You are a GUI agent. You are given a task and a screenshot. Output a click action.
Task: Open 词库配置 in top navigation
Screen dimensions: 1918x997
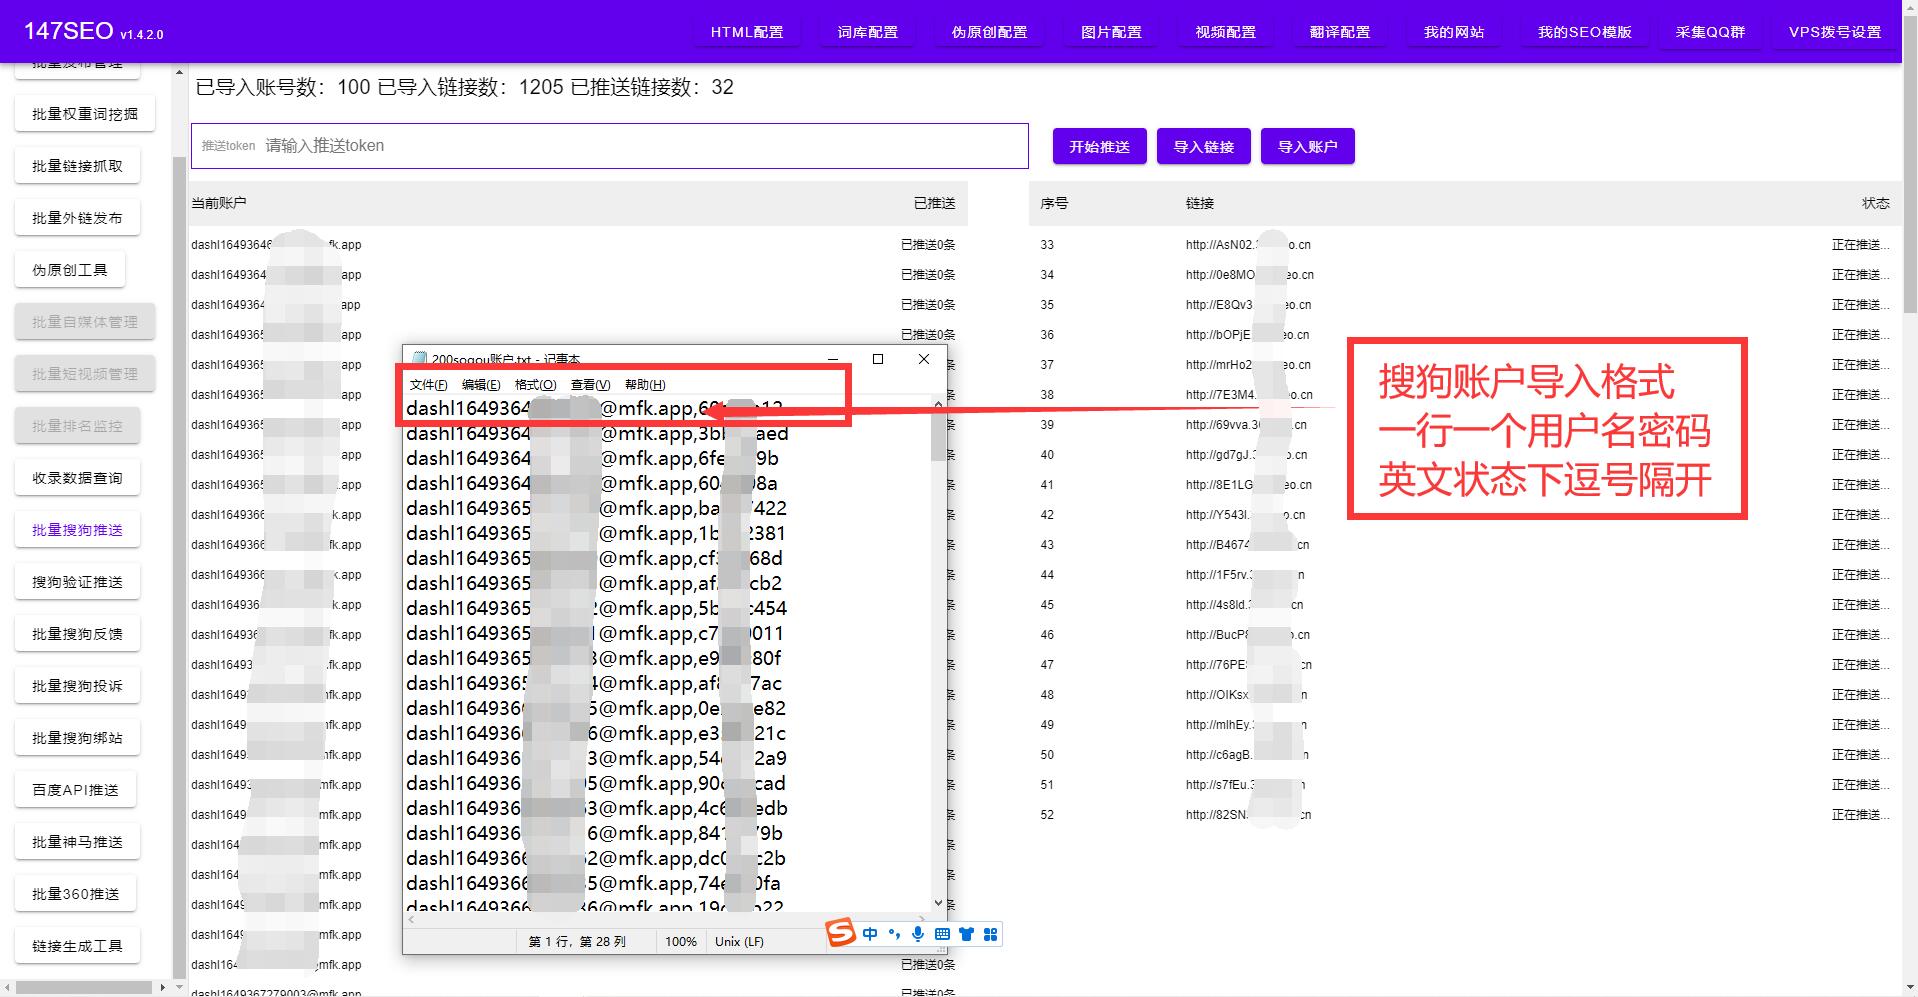pyautogui.click(x=868, y=32)
